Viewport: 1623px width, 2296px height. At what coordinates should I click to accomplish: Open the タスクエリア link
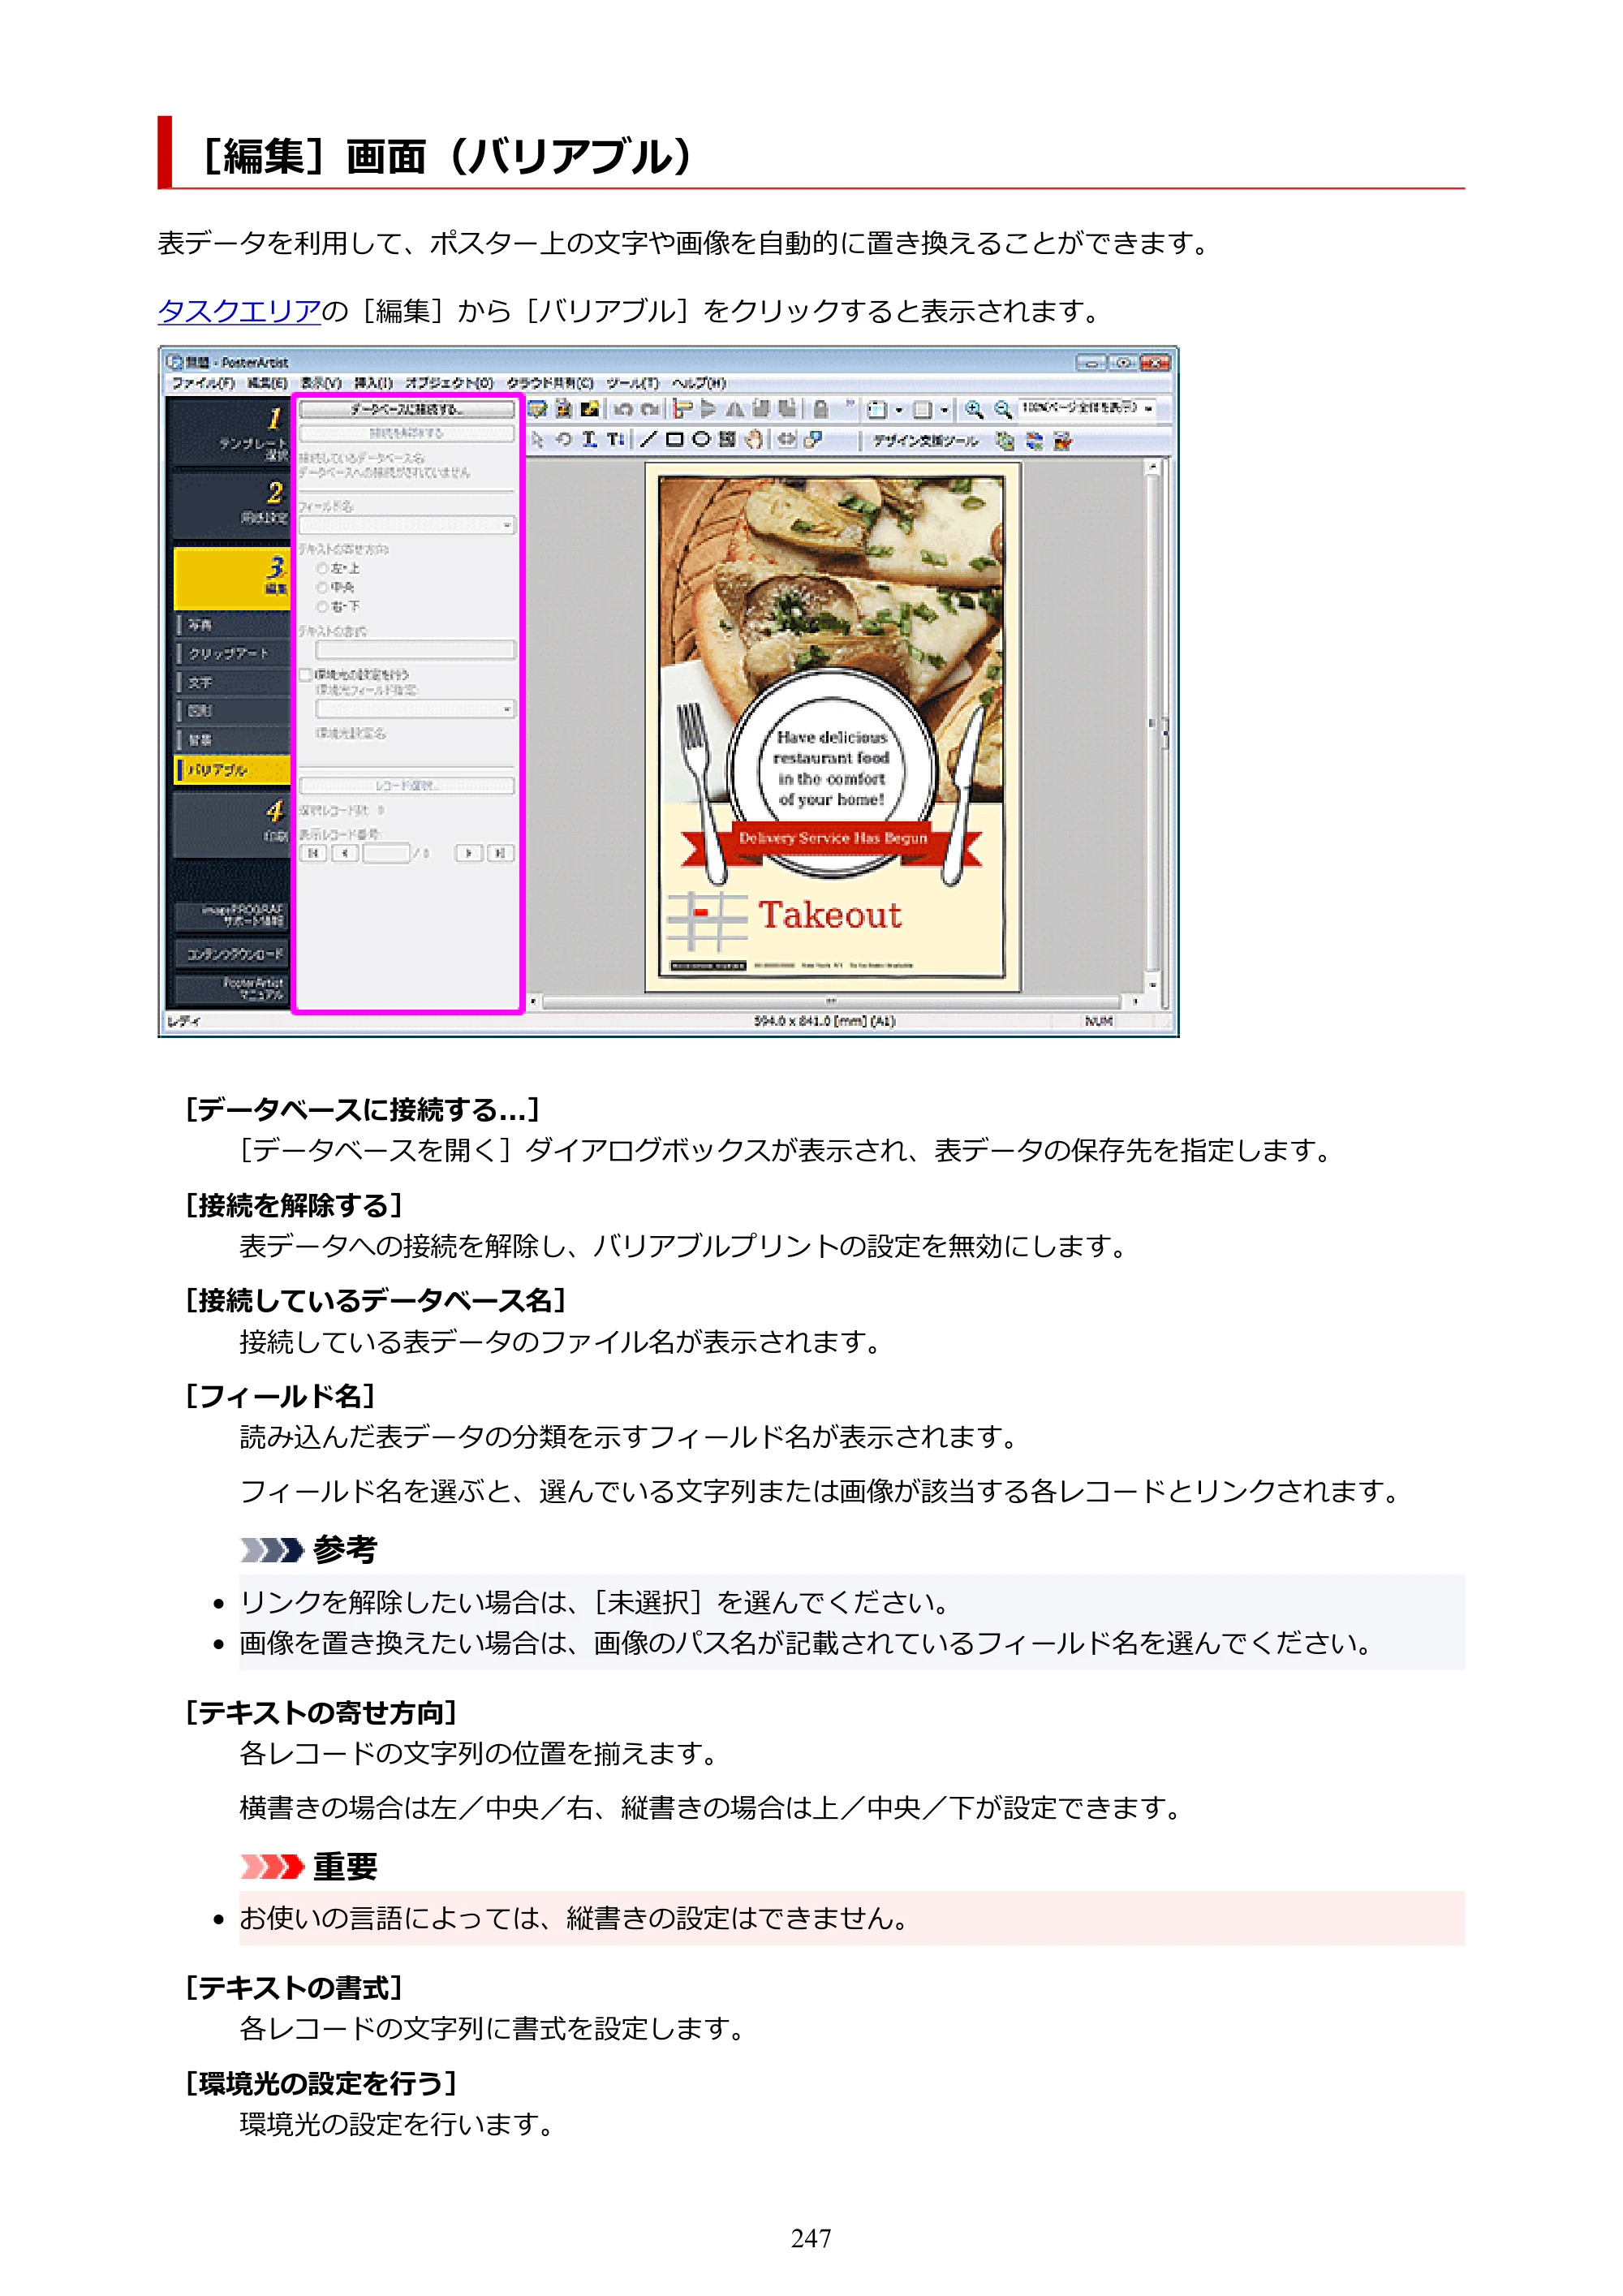tap(239, 311)
